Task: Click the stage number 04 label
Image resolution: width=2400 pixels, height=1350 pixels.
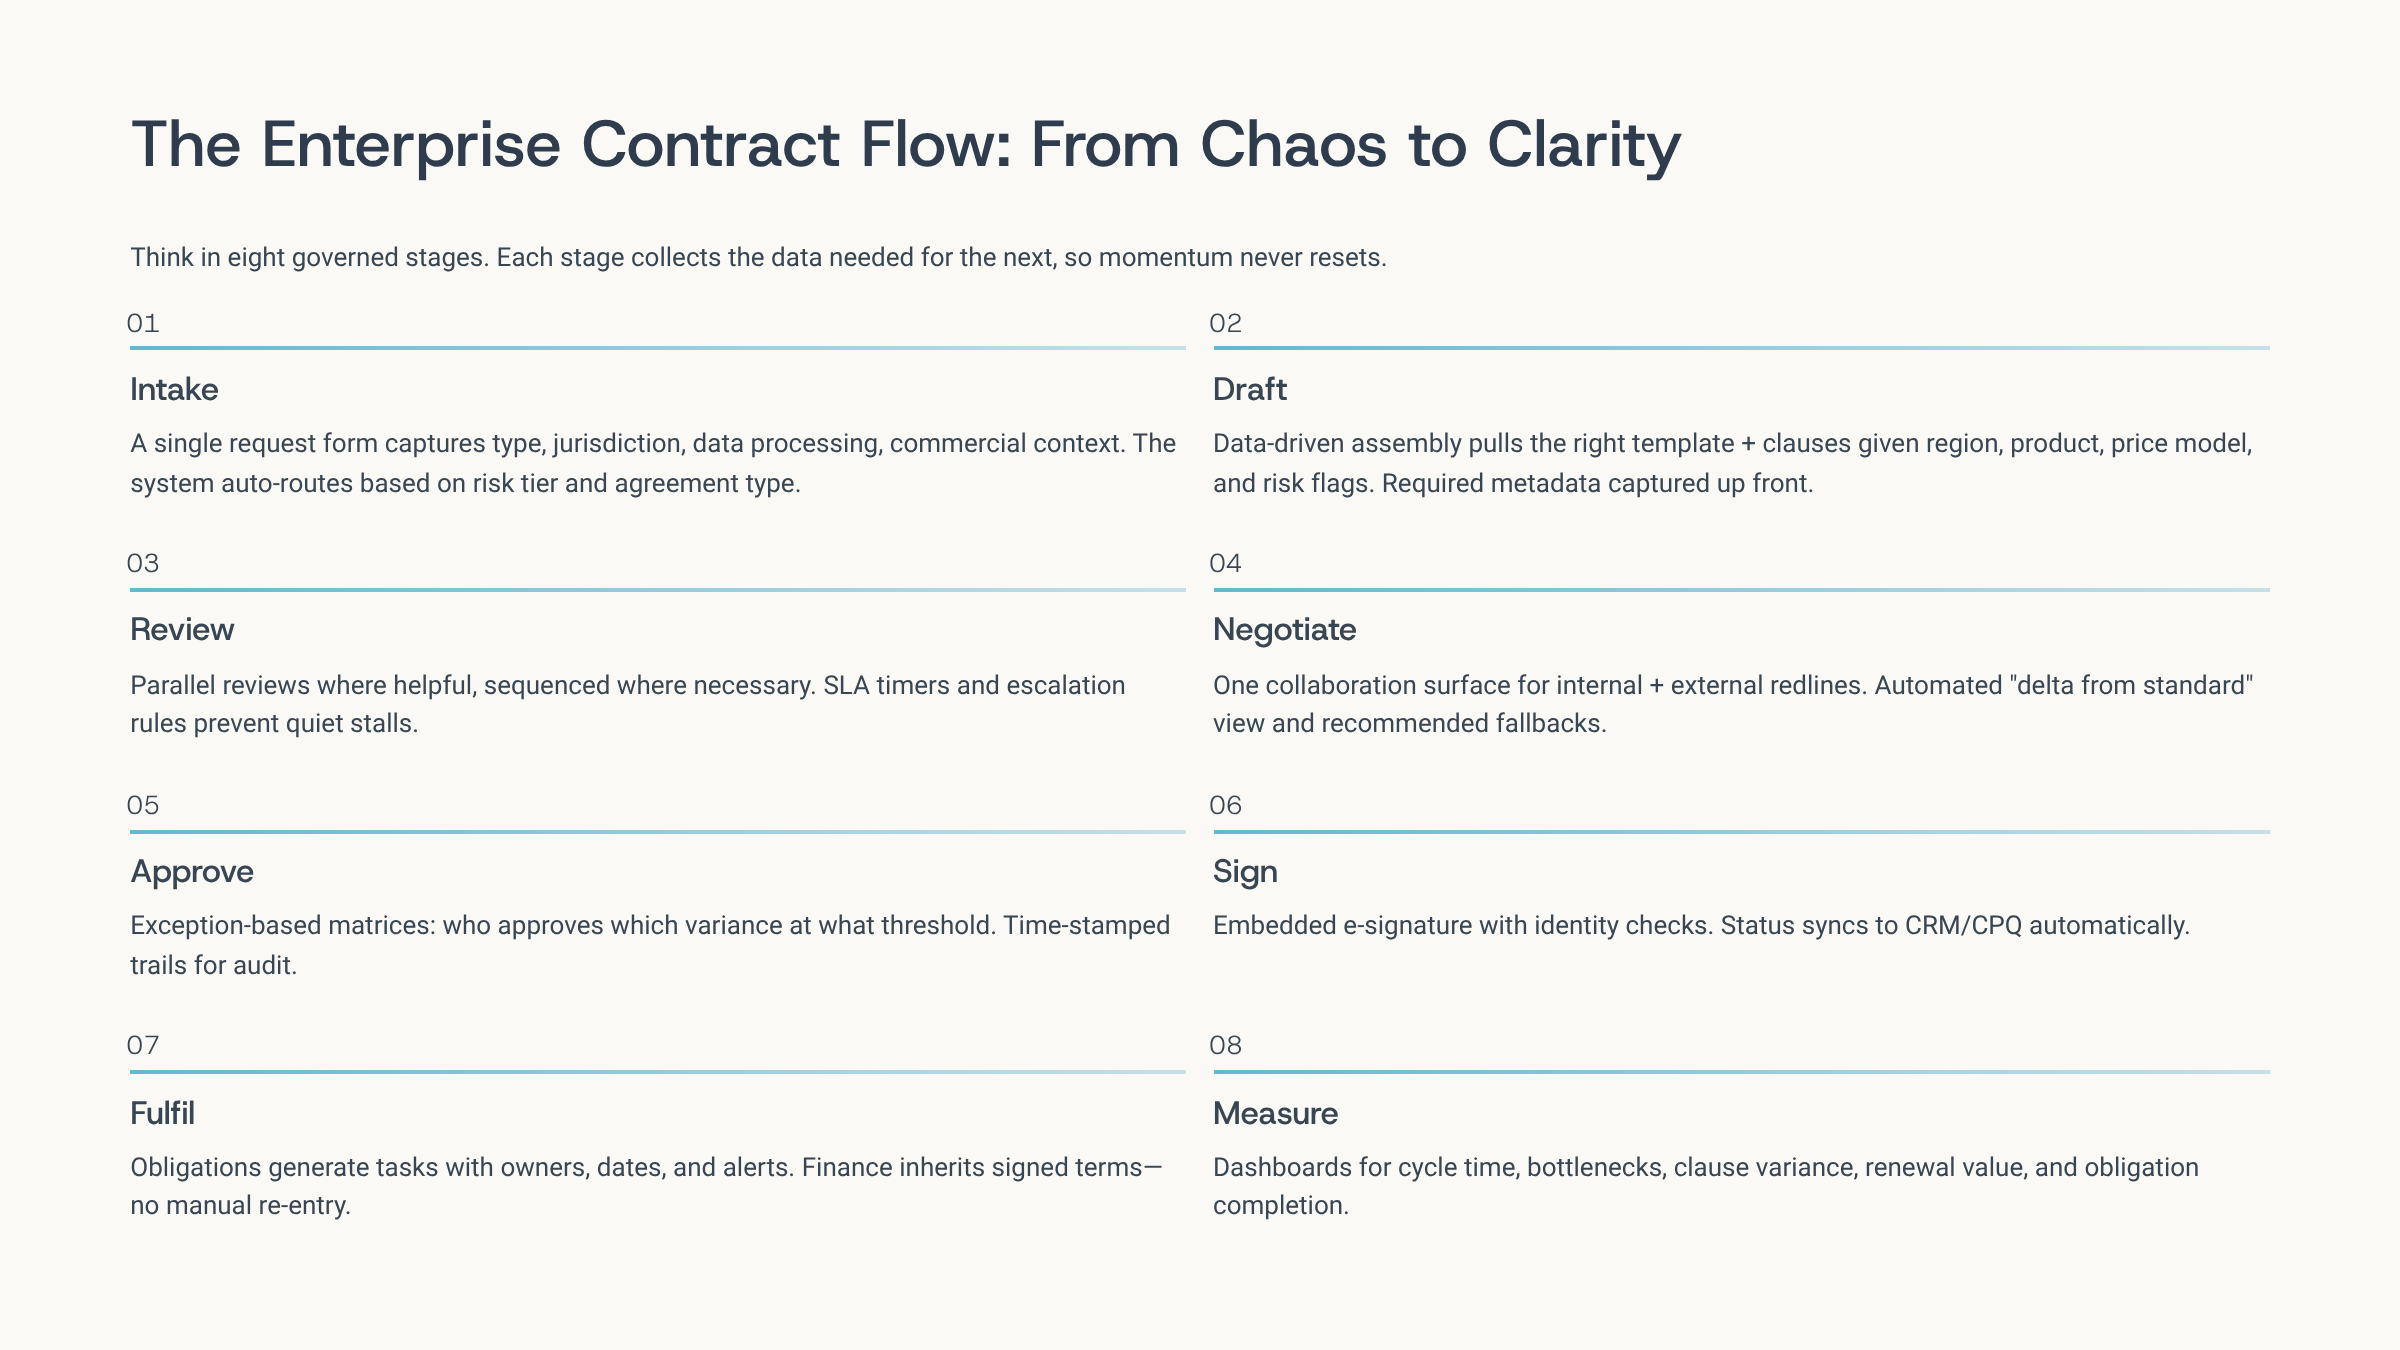Action: point(1225,563)
